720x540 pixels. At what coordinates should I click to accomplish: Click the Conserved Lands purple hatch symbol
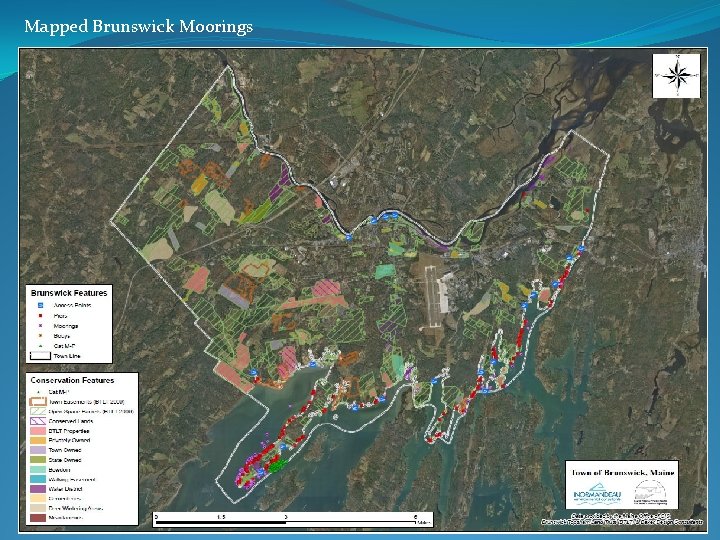38,421
